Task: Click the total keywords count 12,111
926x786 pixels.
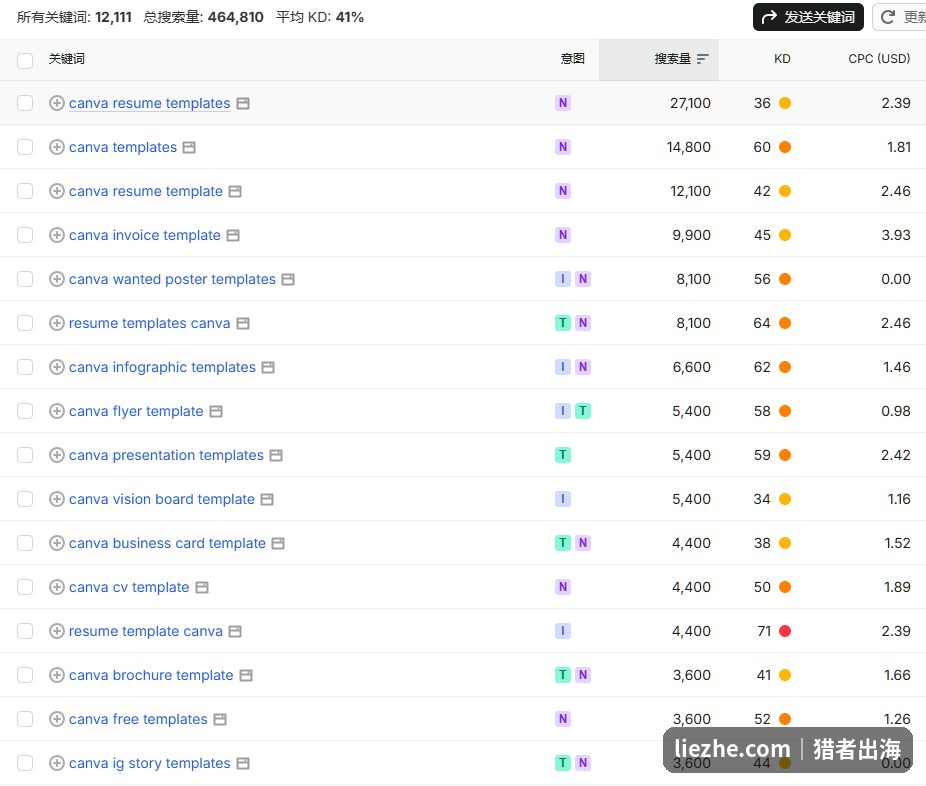Action: point(113,17)
